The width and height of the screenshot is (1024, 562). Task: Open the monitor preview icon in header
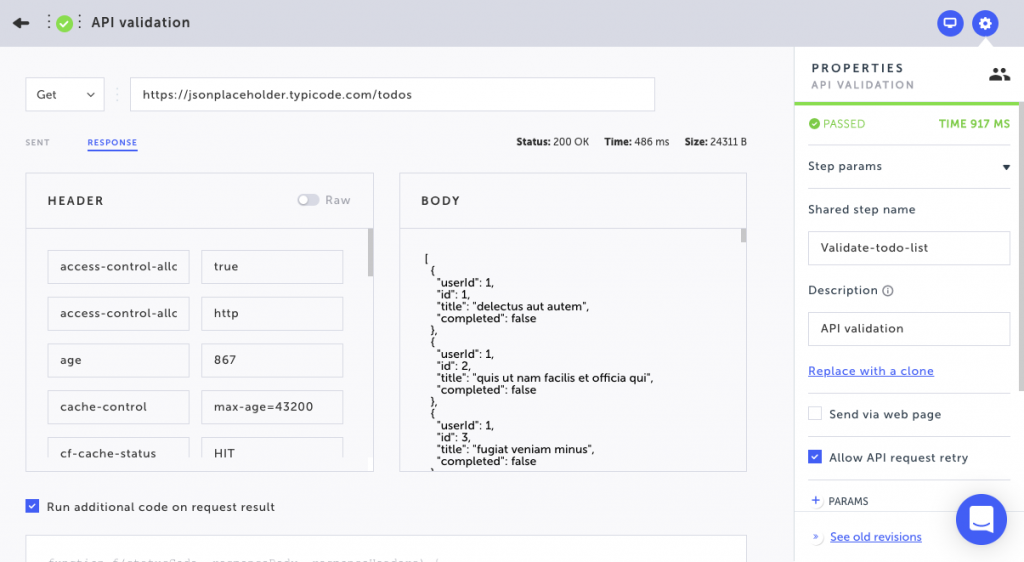[x=950, y=23]
